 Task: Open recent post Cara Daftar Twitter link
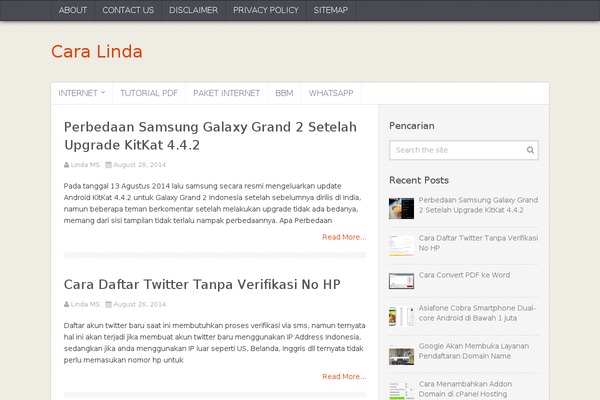(x=478, y=243)
